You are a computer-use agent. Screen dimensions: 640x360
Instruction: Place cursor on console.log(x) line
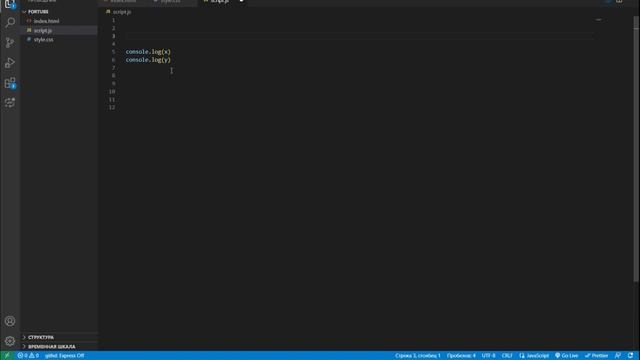pos(148,52)
